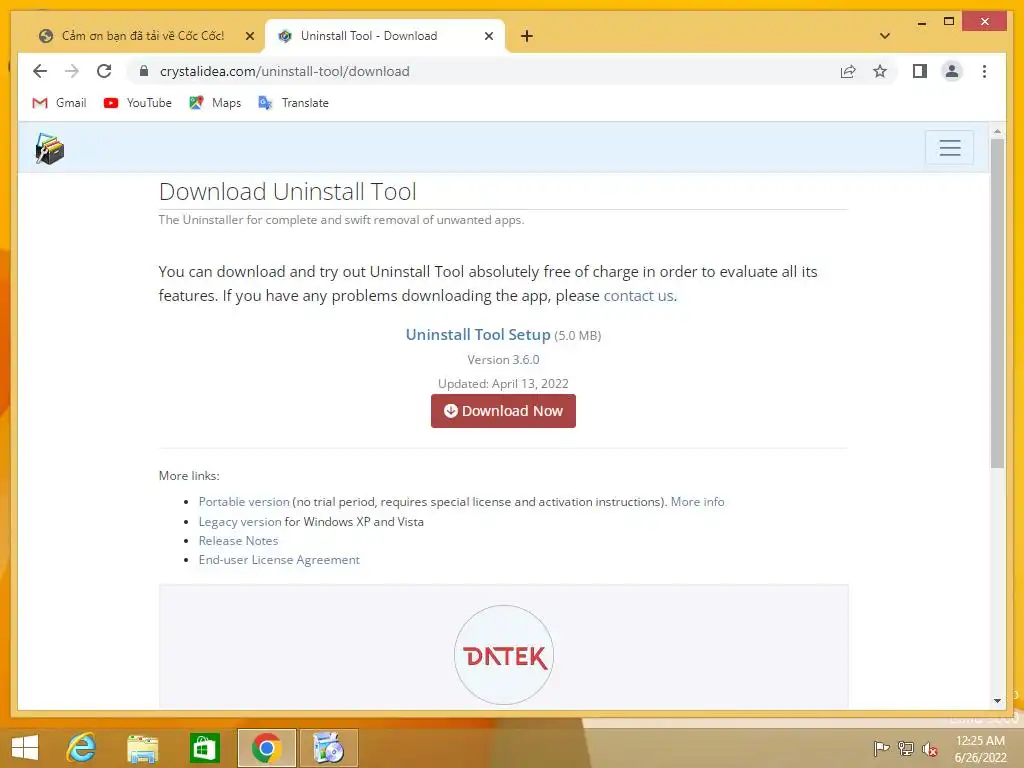Open File Explorer from the taskbar
This screenshot has height=768, width=1024.
pos(142,747)
